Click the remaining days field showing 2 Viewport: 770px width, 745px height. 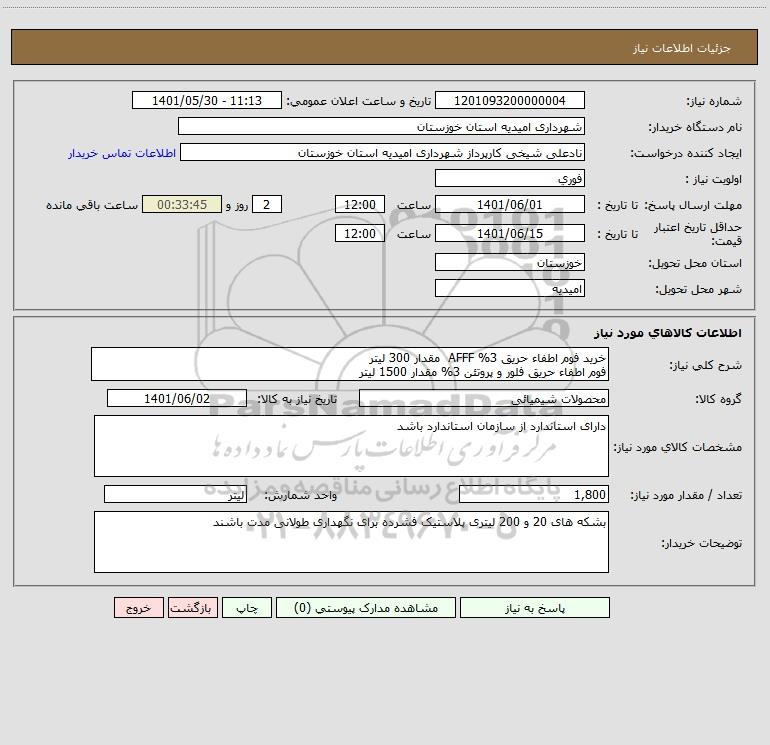(267, 204)
